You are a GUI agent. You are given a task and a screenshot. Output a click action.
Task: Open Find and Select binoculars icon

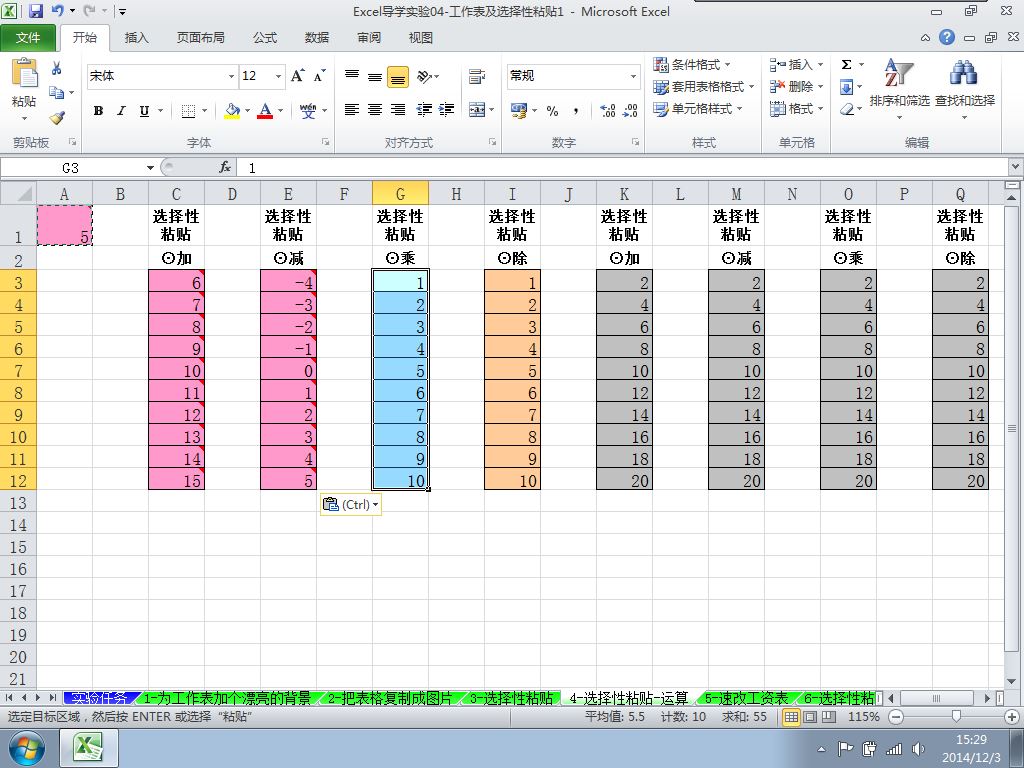(x=964, y=73)
